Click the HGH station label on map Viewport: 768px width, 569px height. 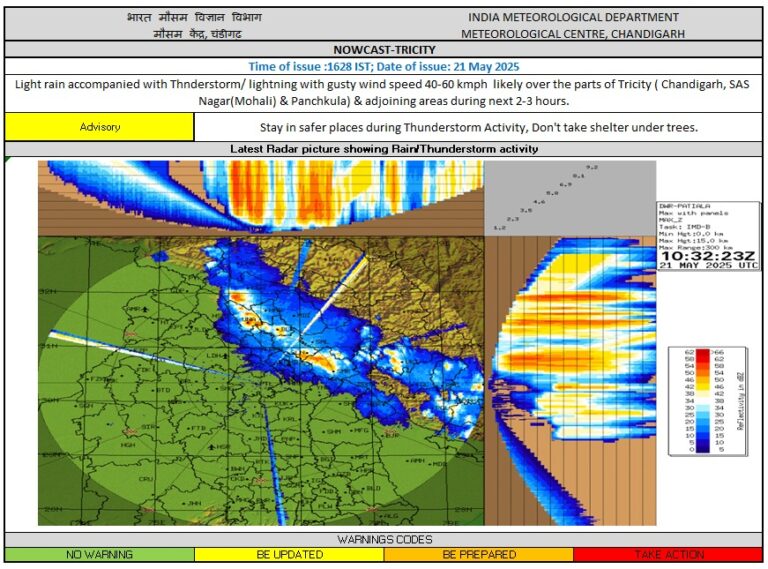tap(128, 445)
